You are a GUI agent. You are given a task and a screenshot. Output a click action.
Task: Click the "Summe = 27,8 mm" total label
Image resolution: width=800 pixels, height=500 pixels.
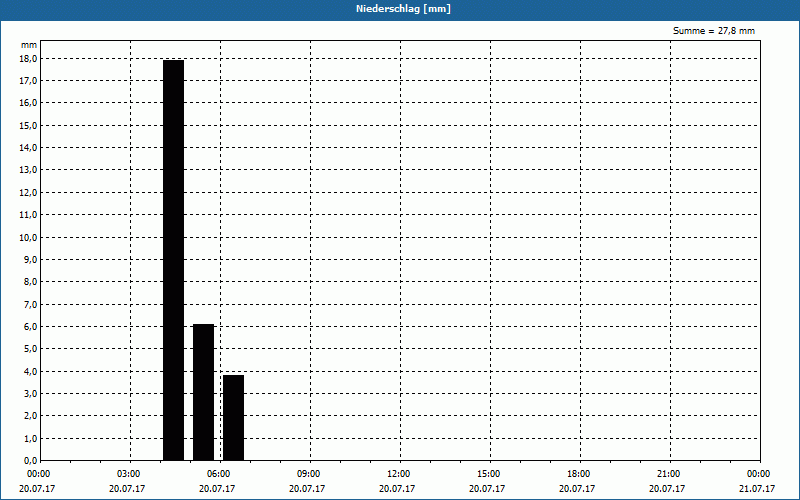[x=714, y=31]
